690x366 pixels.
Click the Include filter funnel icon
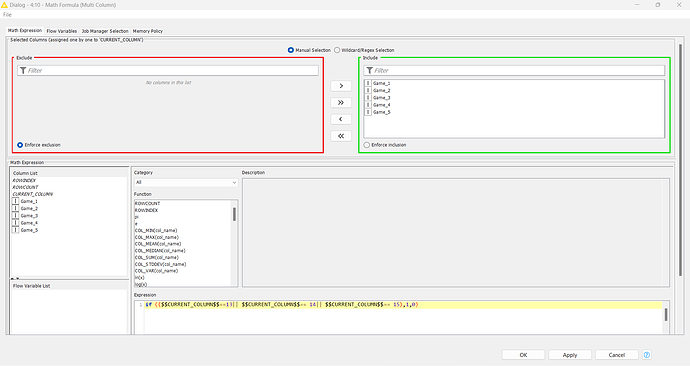[370, 70]
